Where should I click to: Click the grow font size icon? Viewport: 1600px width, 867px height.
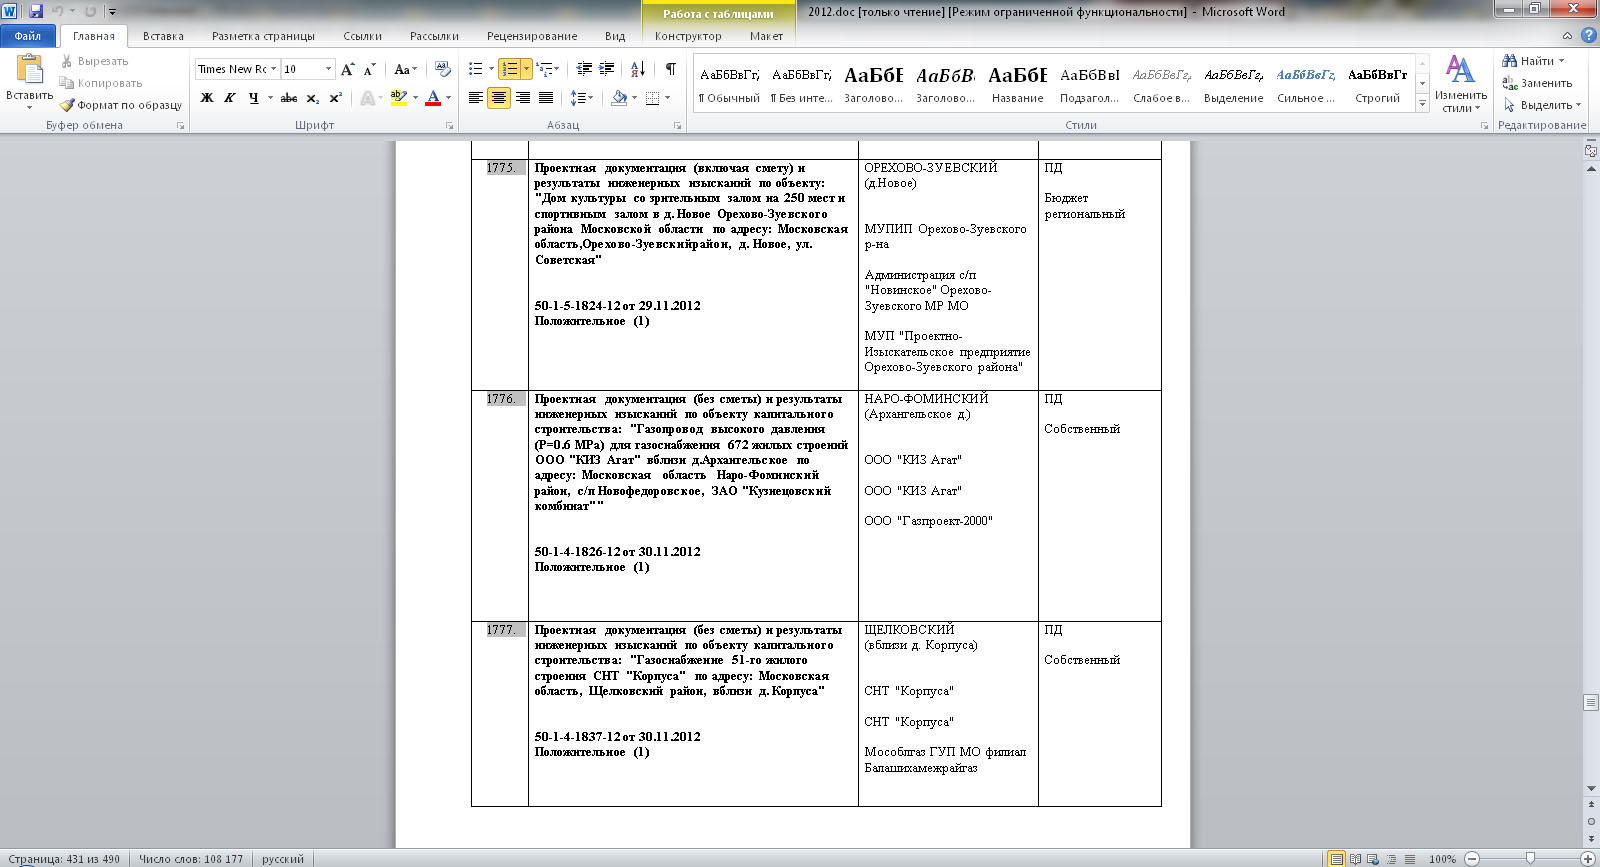[347, 69]
